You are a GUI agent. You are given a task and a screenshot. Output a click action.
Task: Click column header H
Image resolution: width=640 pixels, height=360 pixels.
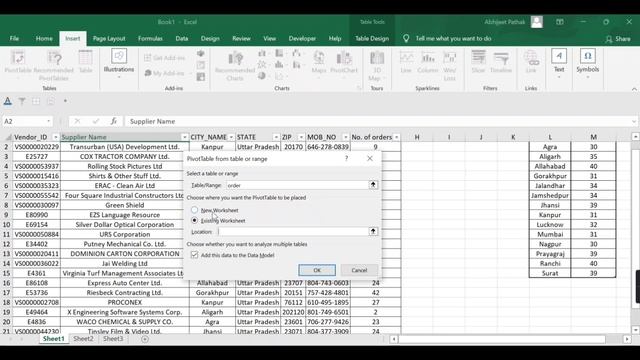(417, 137)
